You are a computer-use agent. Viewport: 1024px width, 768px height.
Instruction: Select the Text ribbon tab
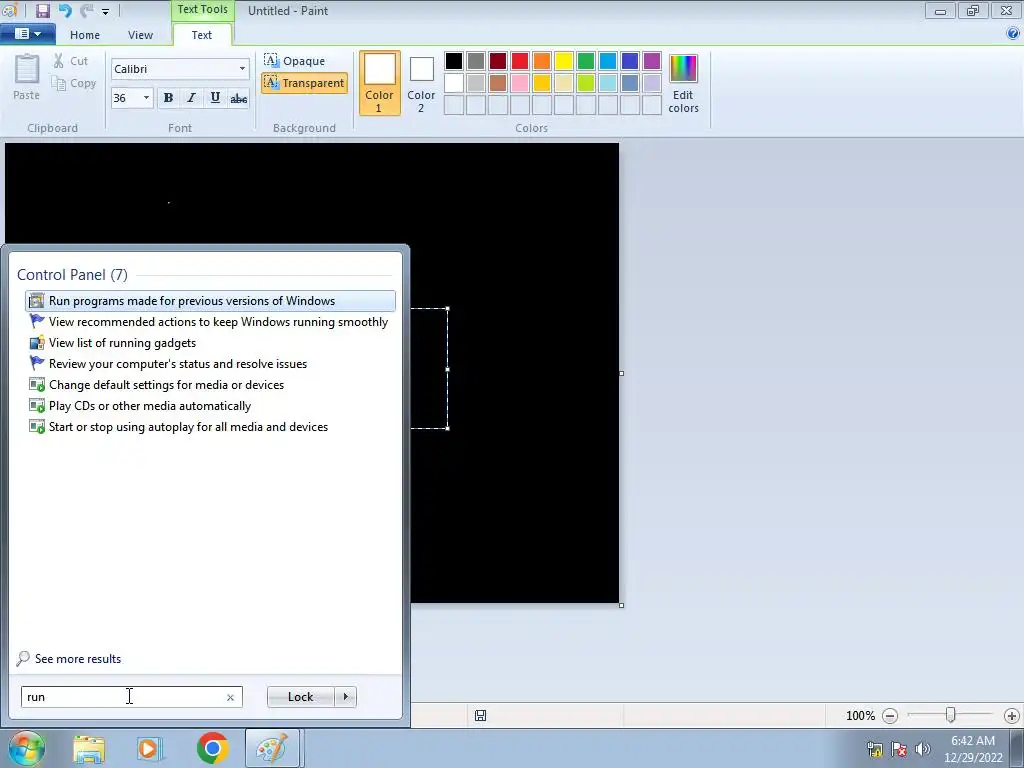coord(201,35)
